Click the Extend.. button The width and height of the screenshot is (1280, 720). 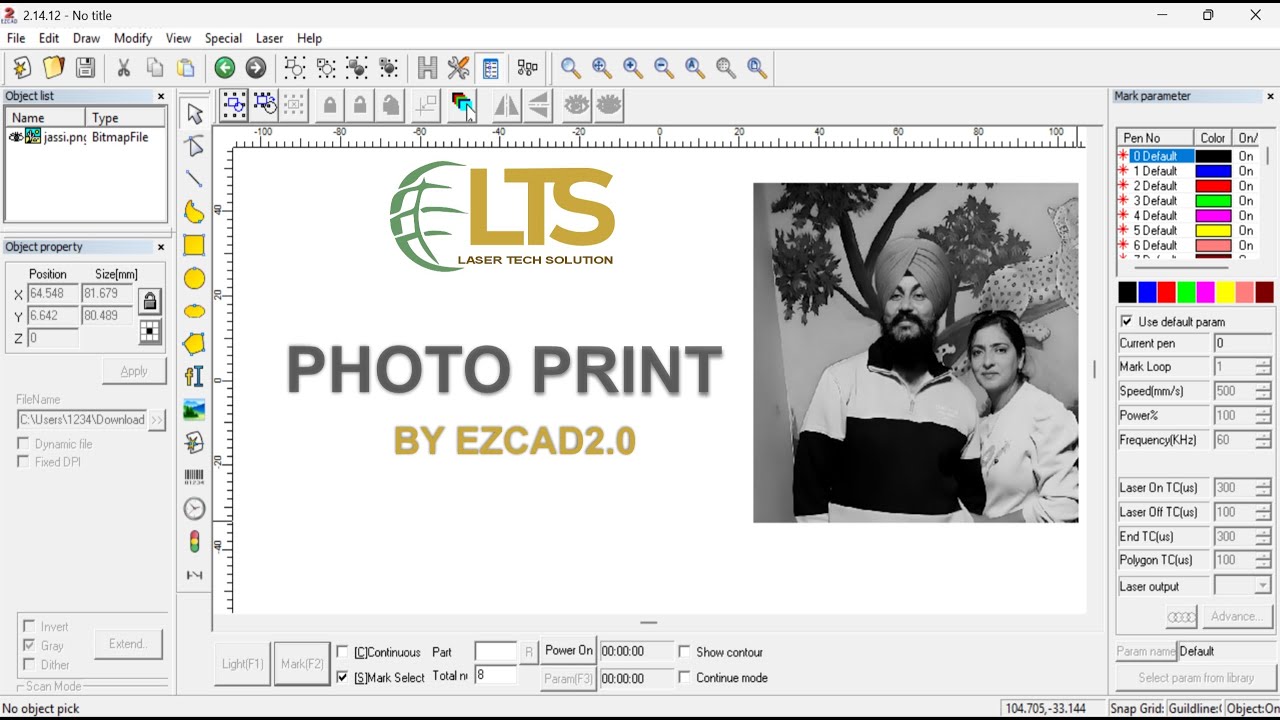pos(128,644)
